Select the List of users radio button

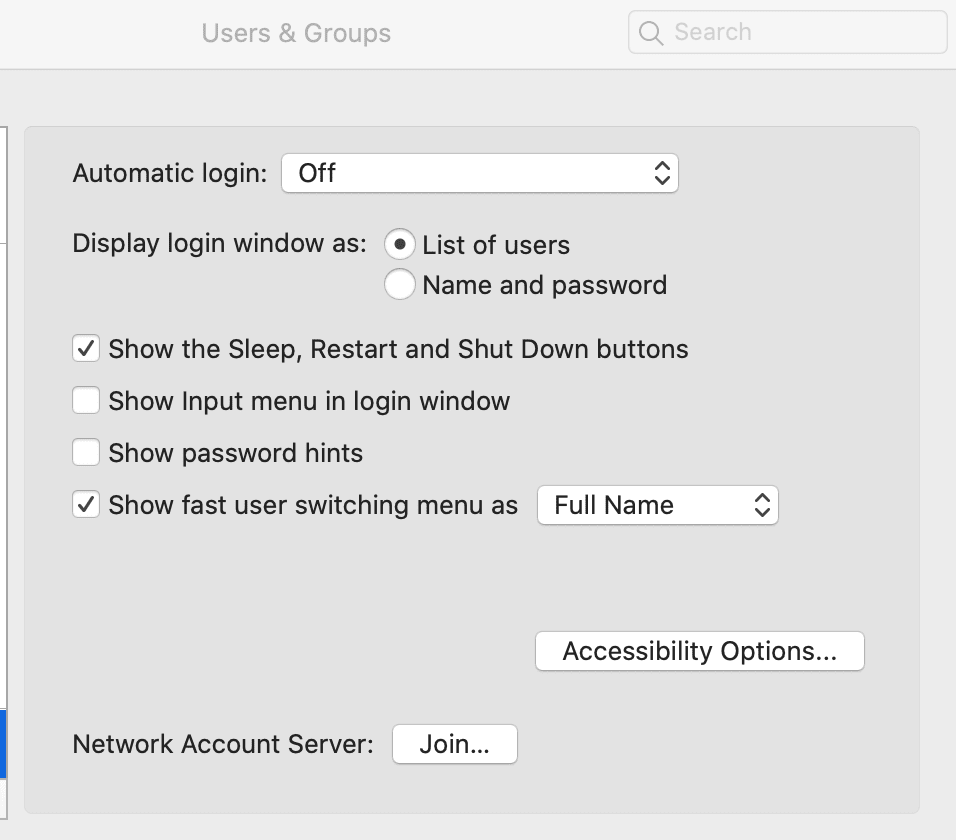pyautogui.click(x=400, y=245)
